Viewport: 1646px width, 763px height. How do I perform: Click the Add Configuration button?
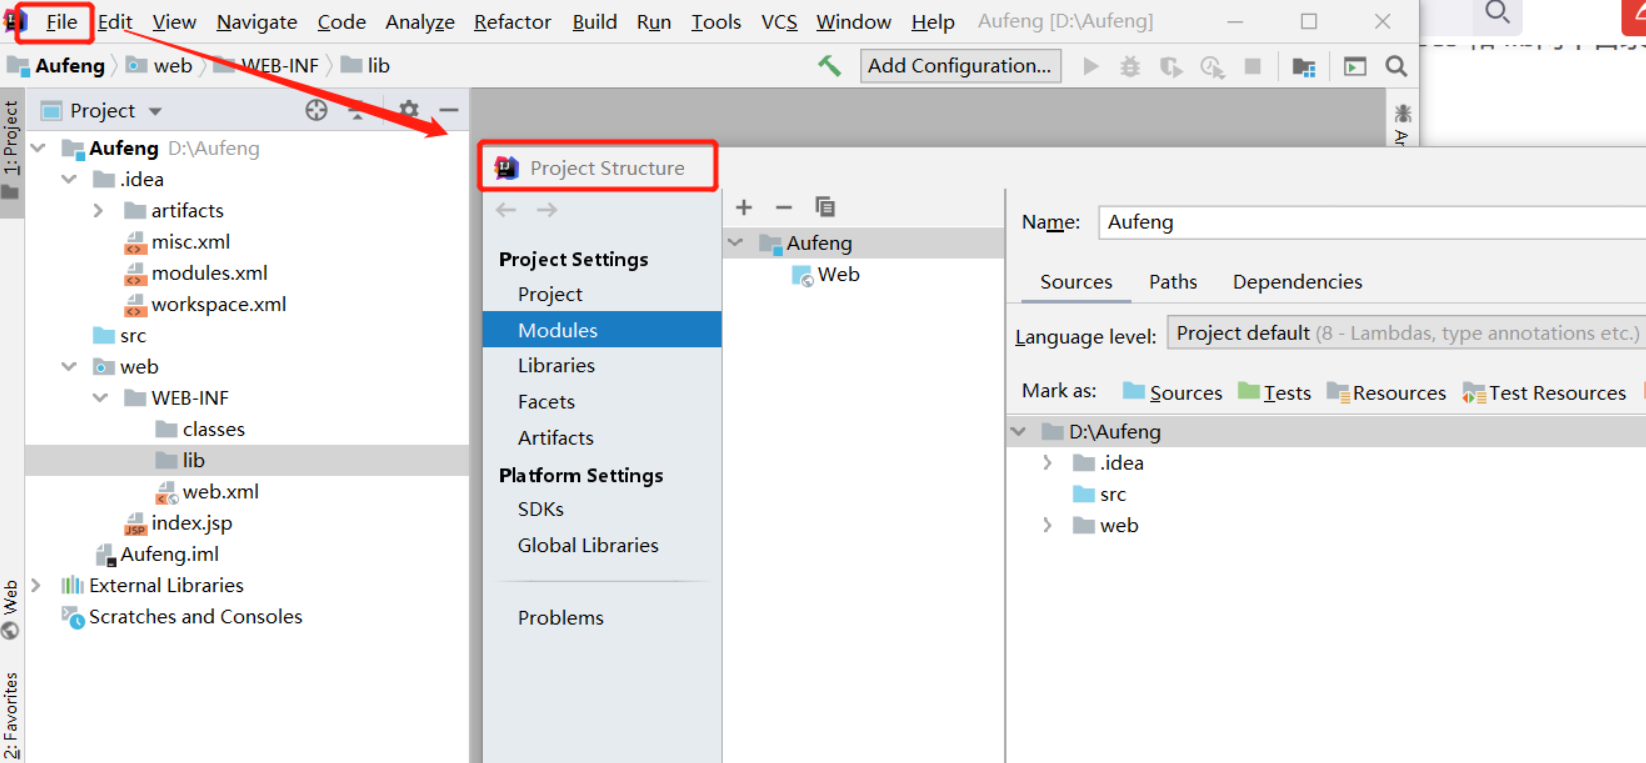[x=960, y=66]
